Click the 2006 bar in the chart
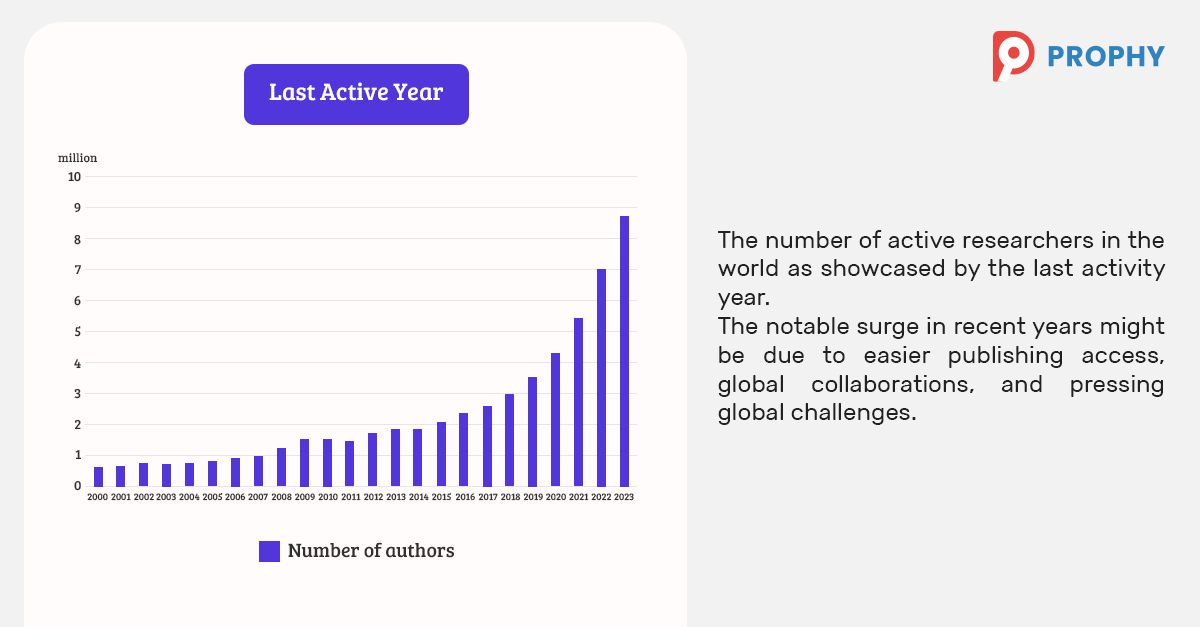This screenshot has width=1200, height=627. (235, 472)
